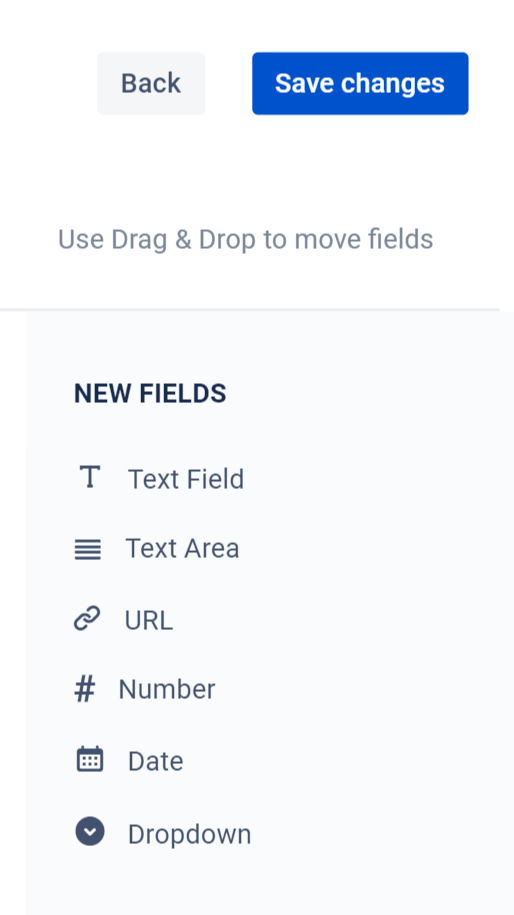Screen dimensions: 514x915
Task: Choose the URL field type label
Action: [149, 620]
